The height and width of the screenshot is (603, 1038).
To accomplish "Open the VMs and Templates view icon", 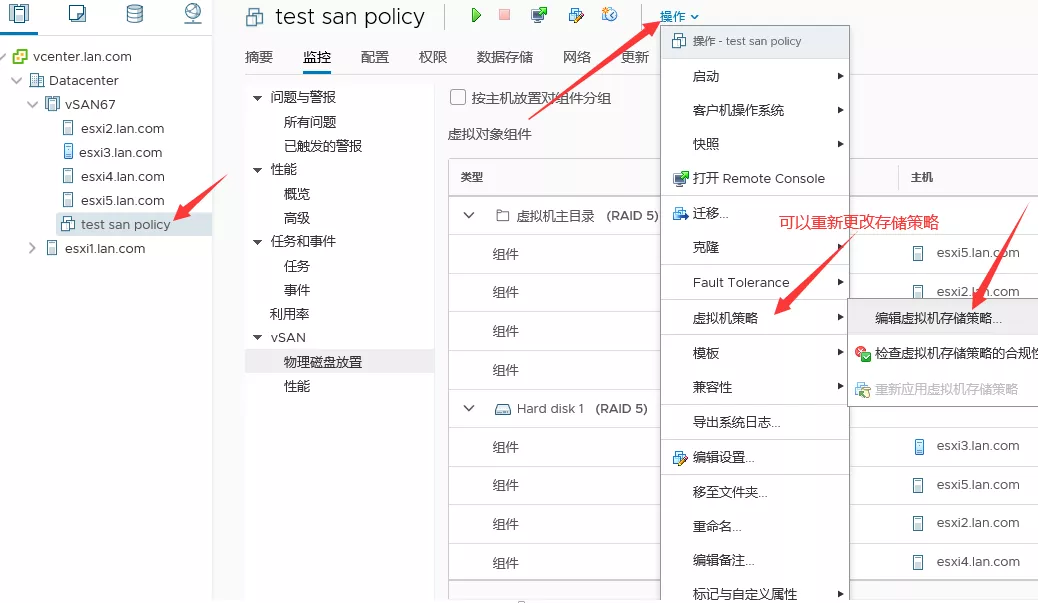I will [x=77, y=14].
